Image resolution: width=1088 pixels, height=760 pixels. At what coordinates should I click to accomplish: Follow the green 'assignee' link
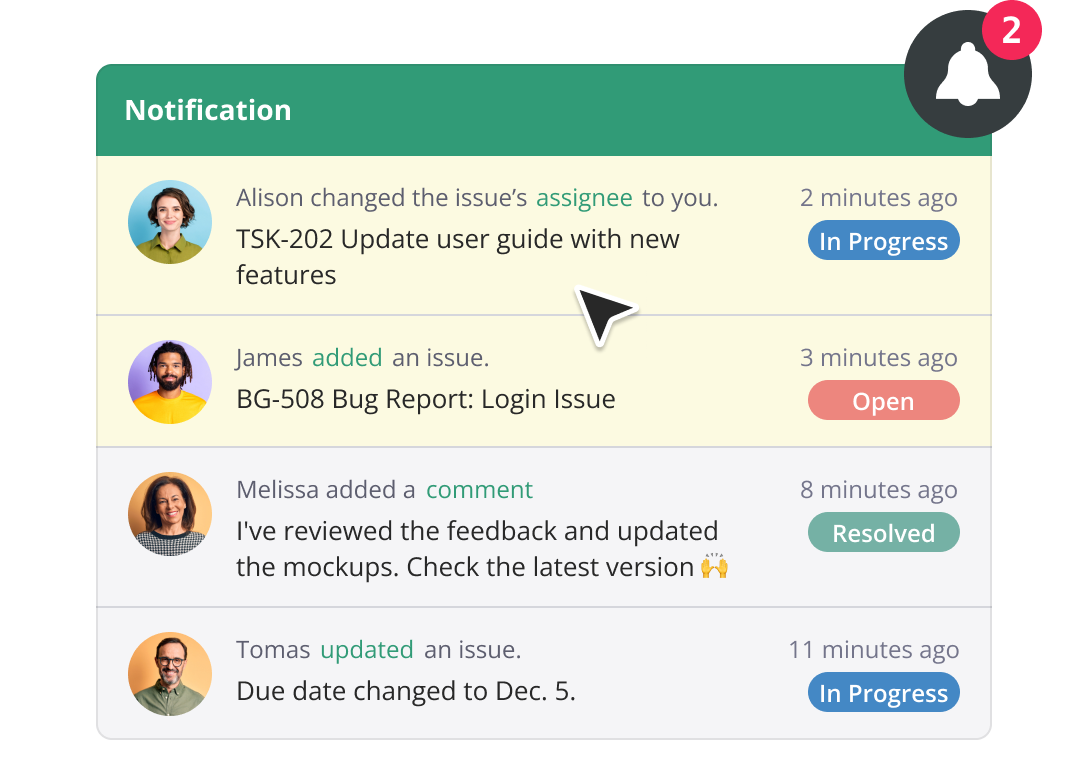click(x=584, y=198)
